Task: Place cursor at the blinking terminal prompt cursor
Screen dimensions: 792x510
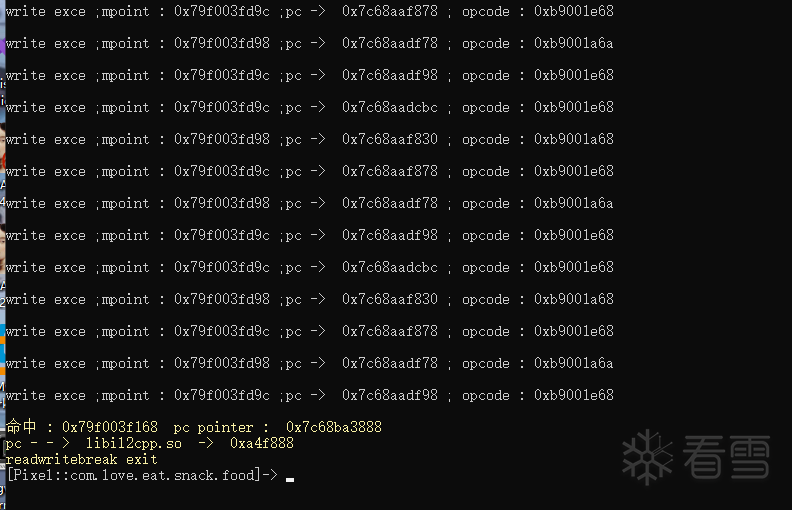Action: pyautogui.click(x=290, y=479)
